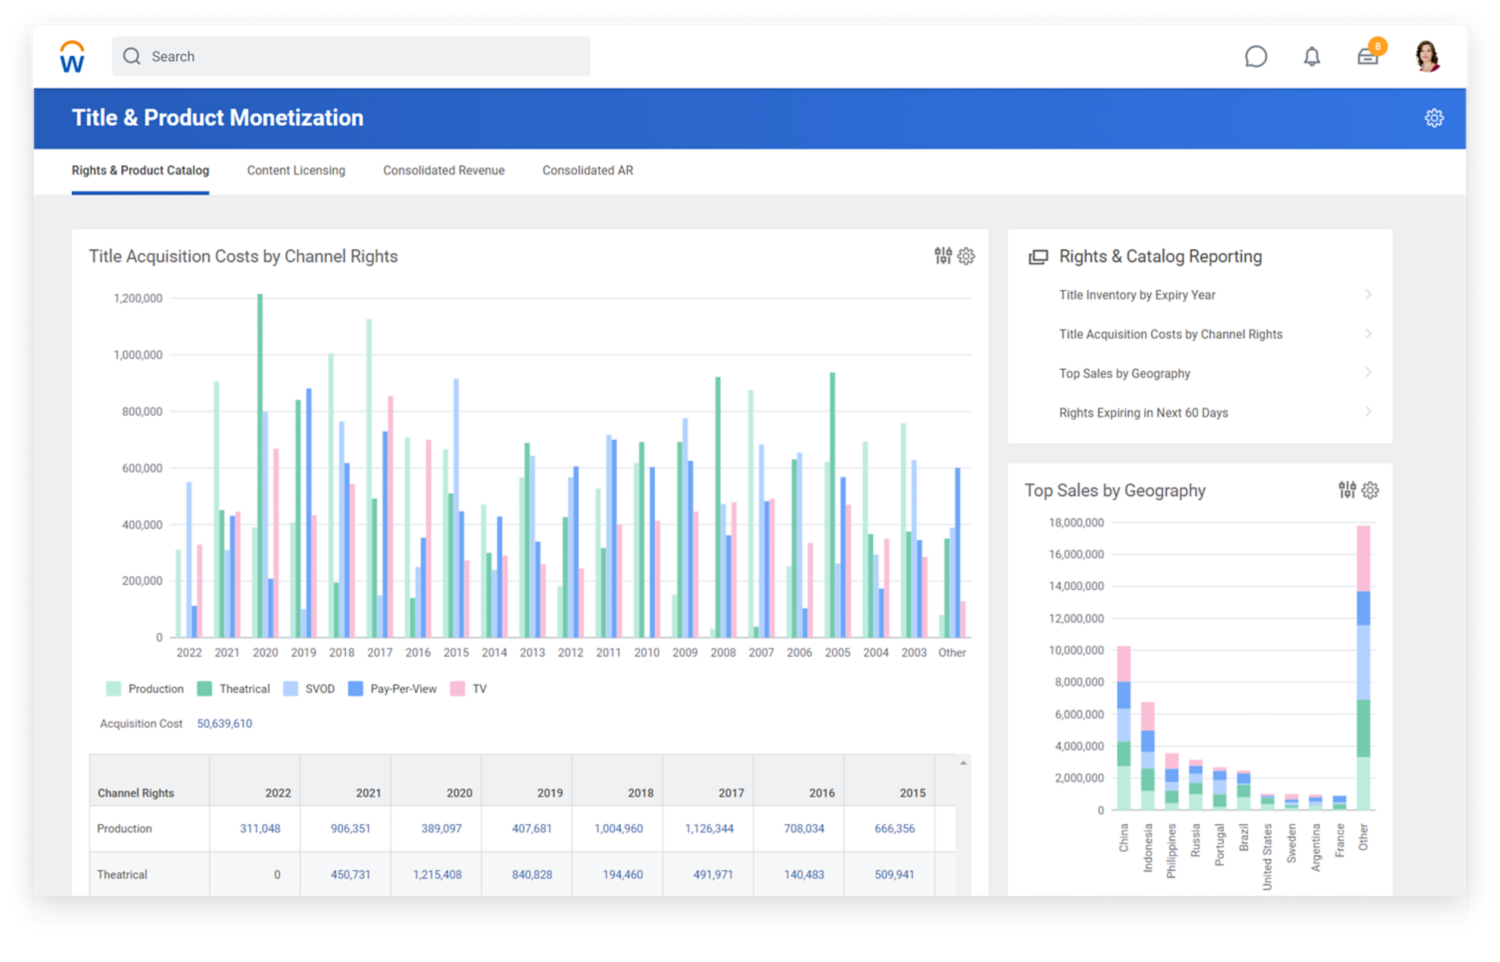This screenshot has width=1500, height=962.
Task: Expand chevron beside Top Sales by Geography link
Action: pyautogui.click(x=1368, y=372)
